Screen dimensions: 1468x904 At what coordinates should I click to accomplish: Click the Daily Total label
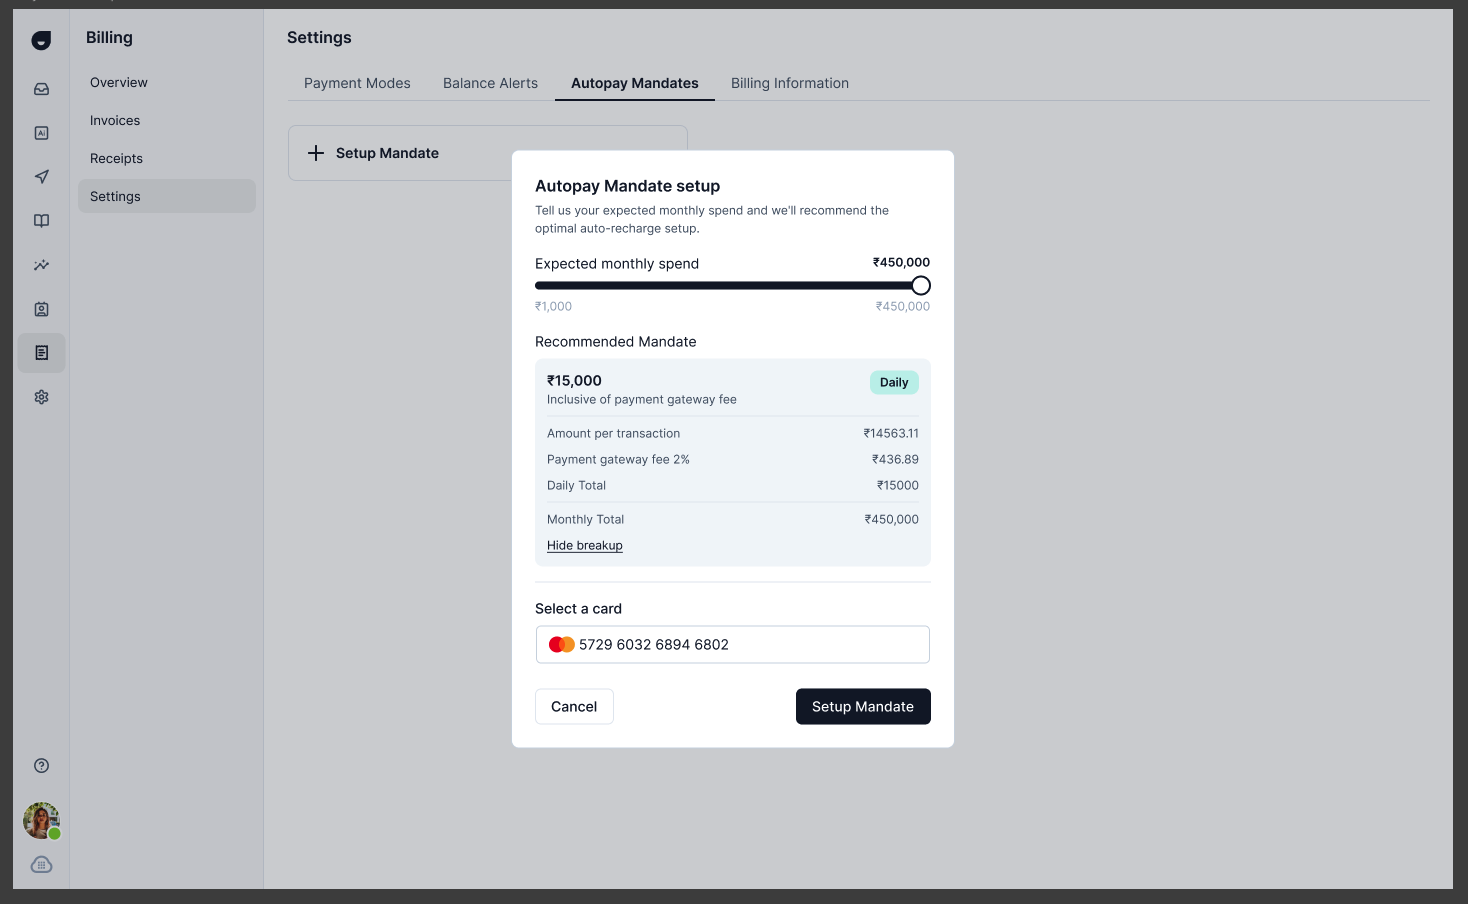[x=576, y=485]
